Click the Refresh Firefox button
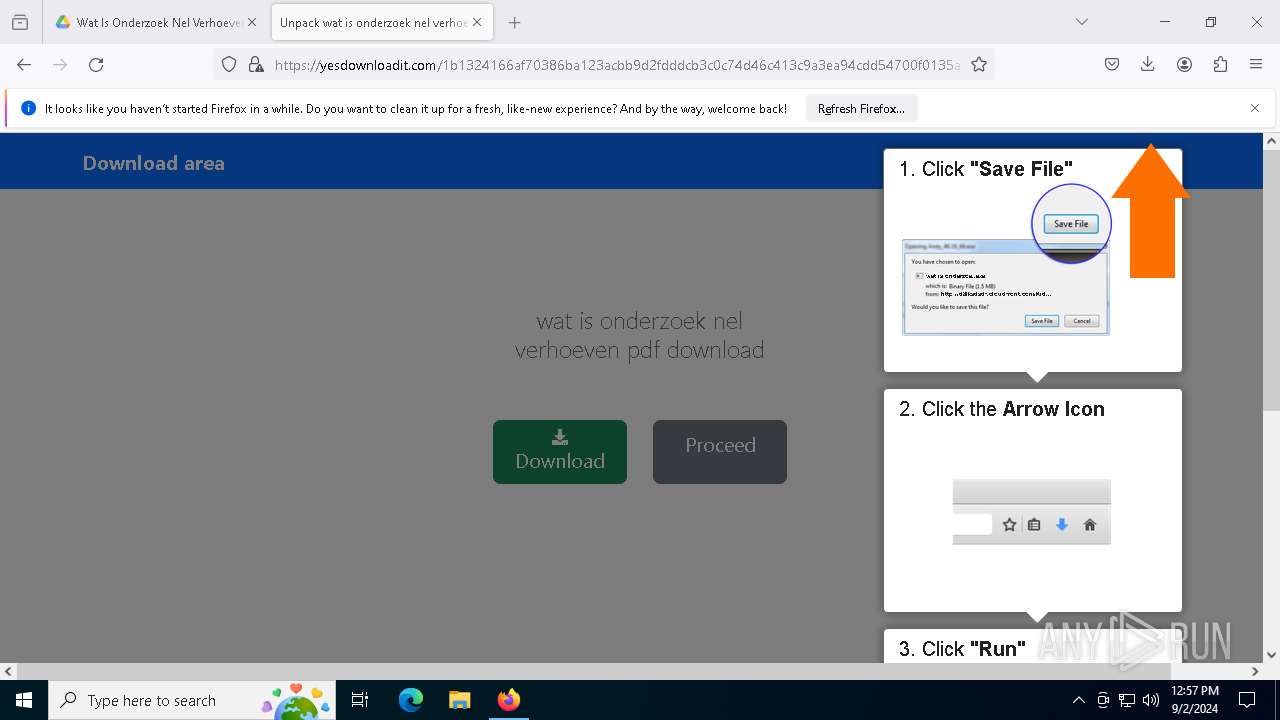The width and height of the screenshot is (1280, 720). (x=861, y=109)
